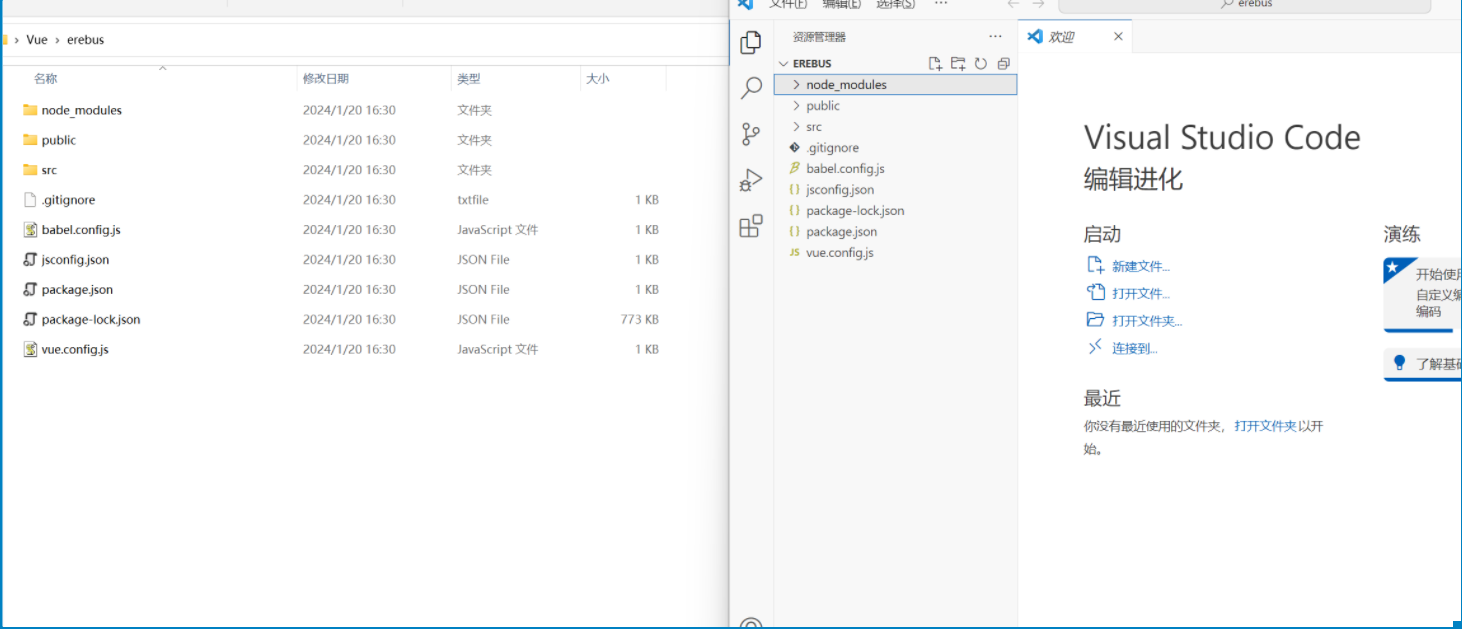
Task: Click the file icon beside 打开文件
Action: (x=1095, y=293)
